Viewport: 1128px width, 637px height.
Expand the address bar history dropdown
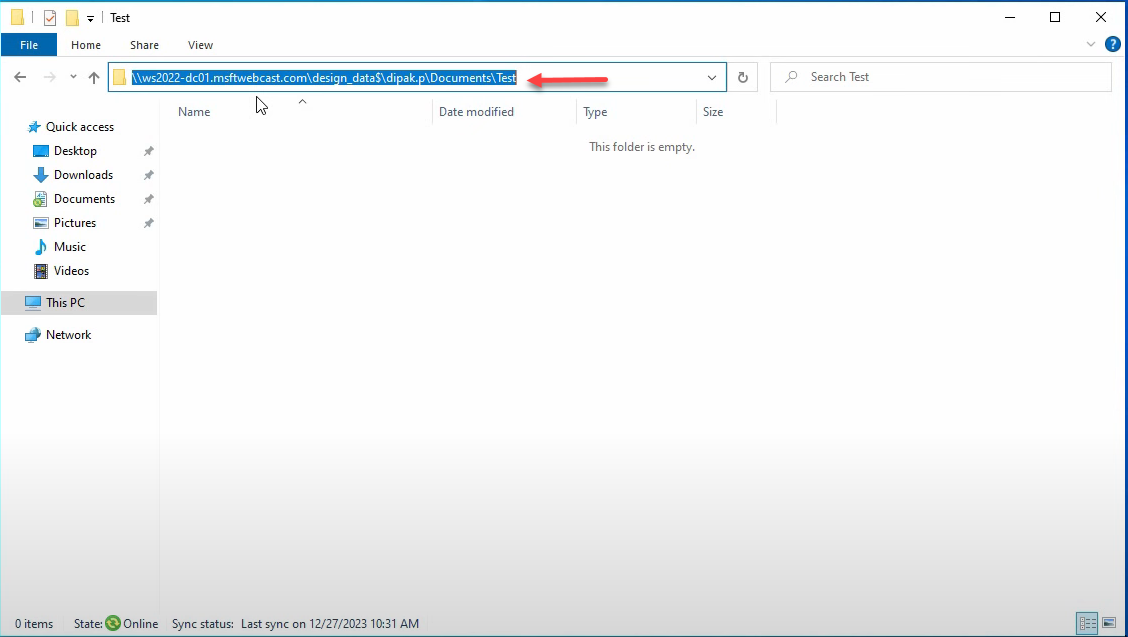[711, 78]
